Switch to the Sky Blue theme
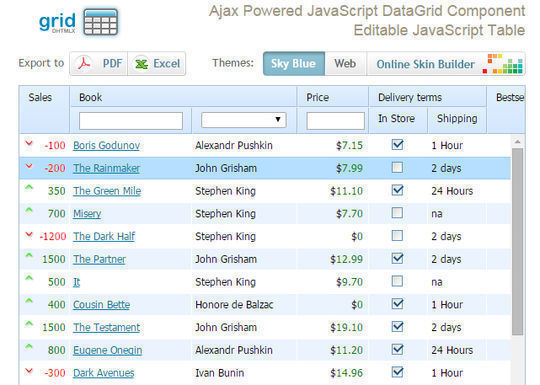 [294, 64]
